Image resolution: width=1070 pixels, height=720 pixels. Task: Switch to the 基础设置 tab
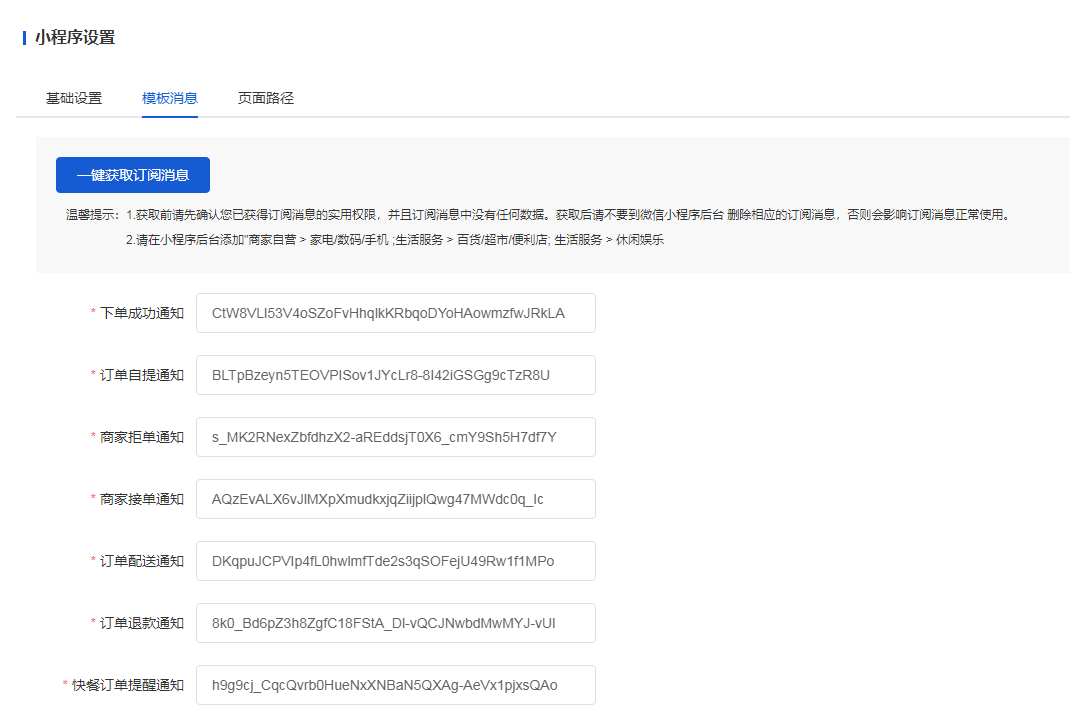click(x=74, y=98)
